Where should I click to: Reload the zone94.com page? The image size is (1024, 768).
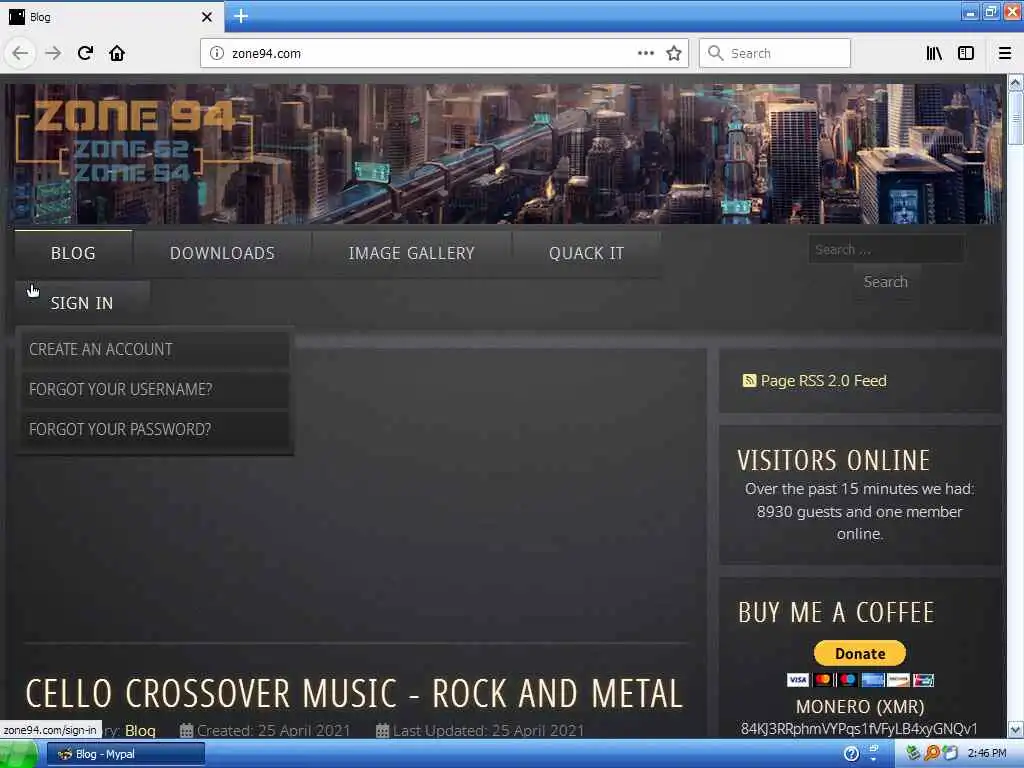[85, 53]
